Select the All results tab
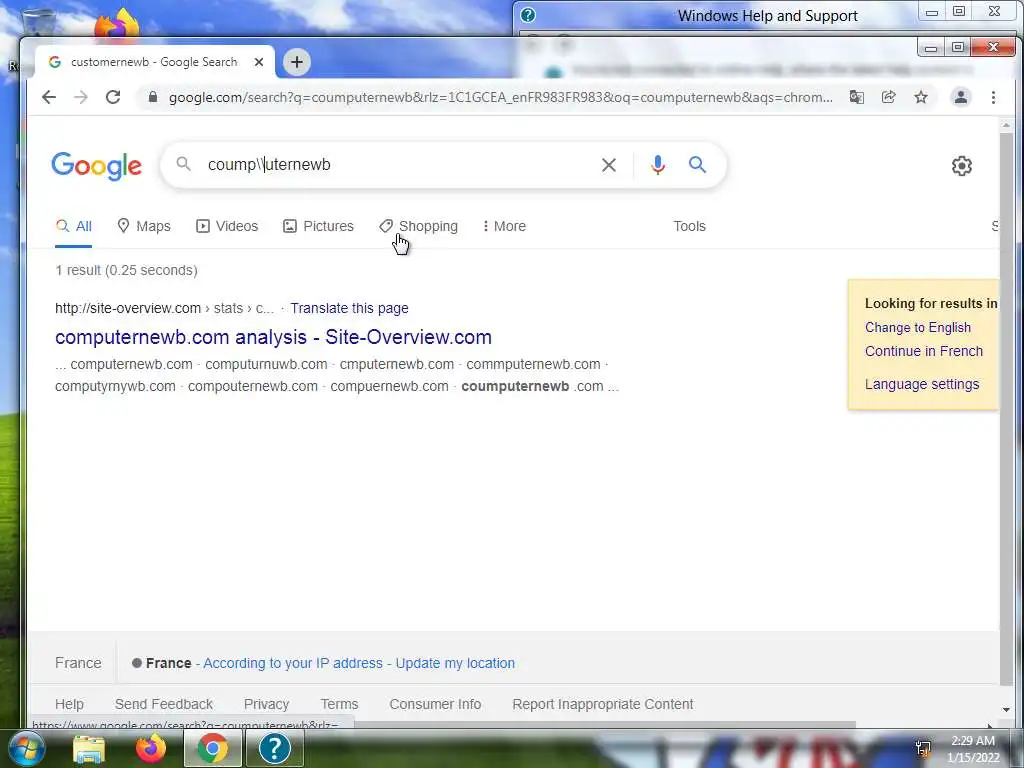The height and width of the screenshot is (768, 1024). [74, 226]
